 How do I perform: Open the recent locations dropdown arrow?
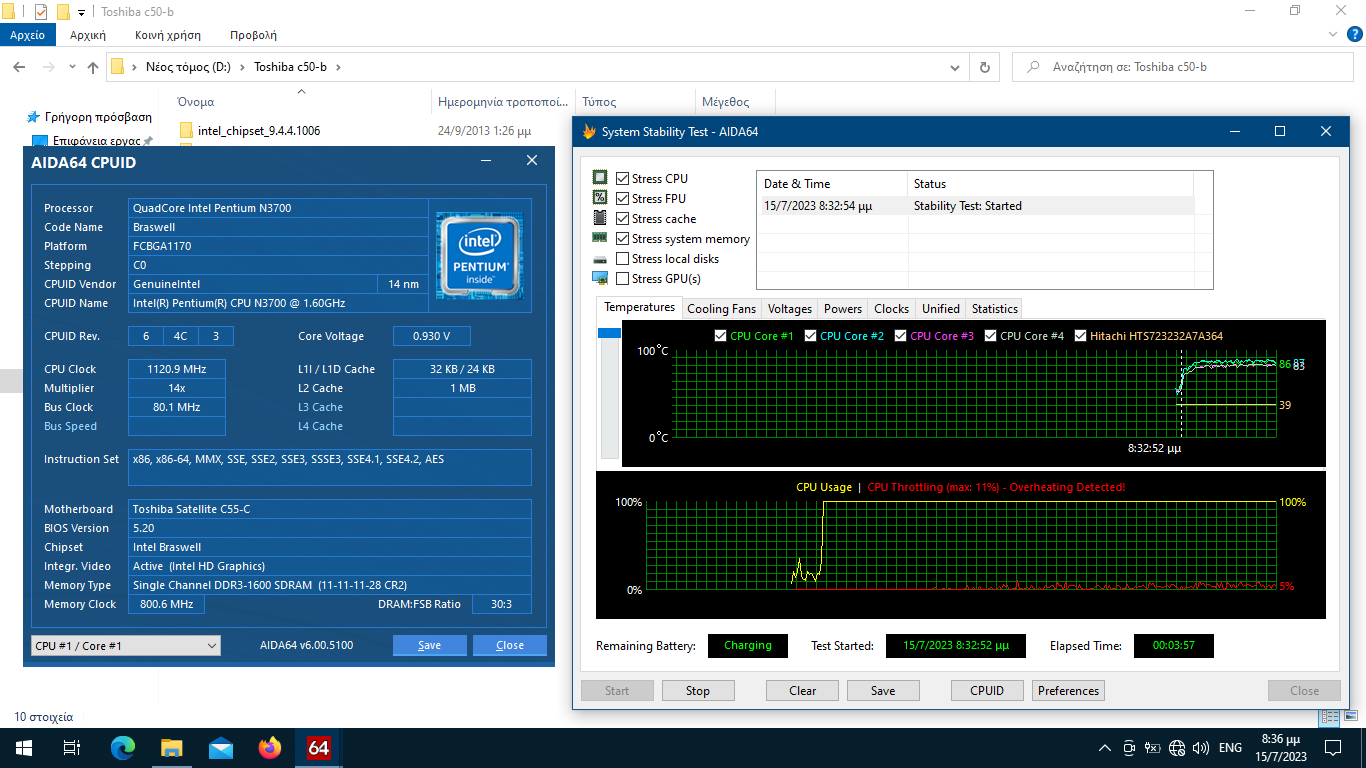[73, 67]
